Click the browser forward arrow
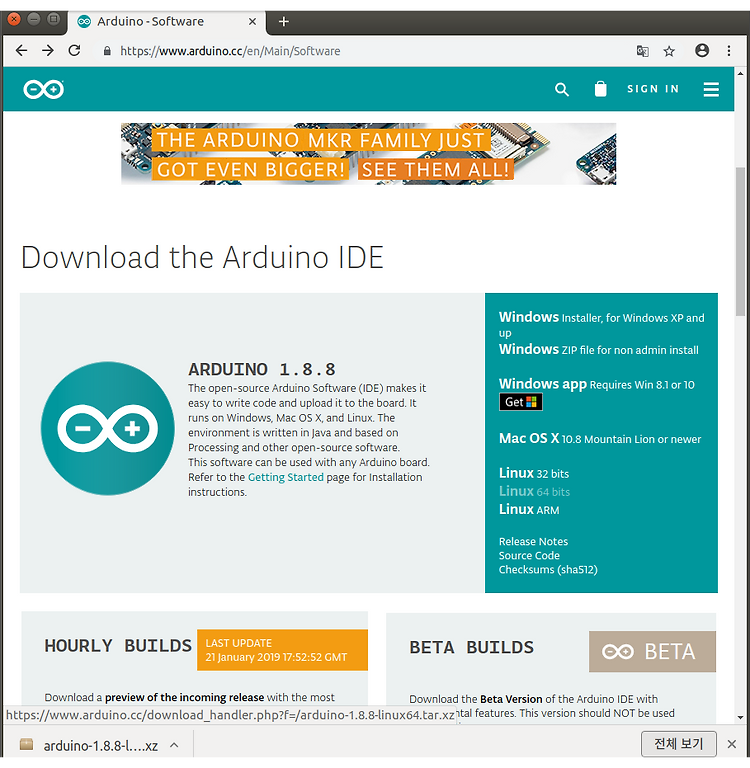This screenshot has height=768, width=750. pyautogui.click(x=48, y=50)
